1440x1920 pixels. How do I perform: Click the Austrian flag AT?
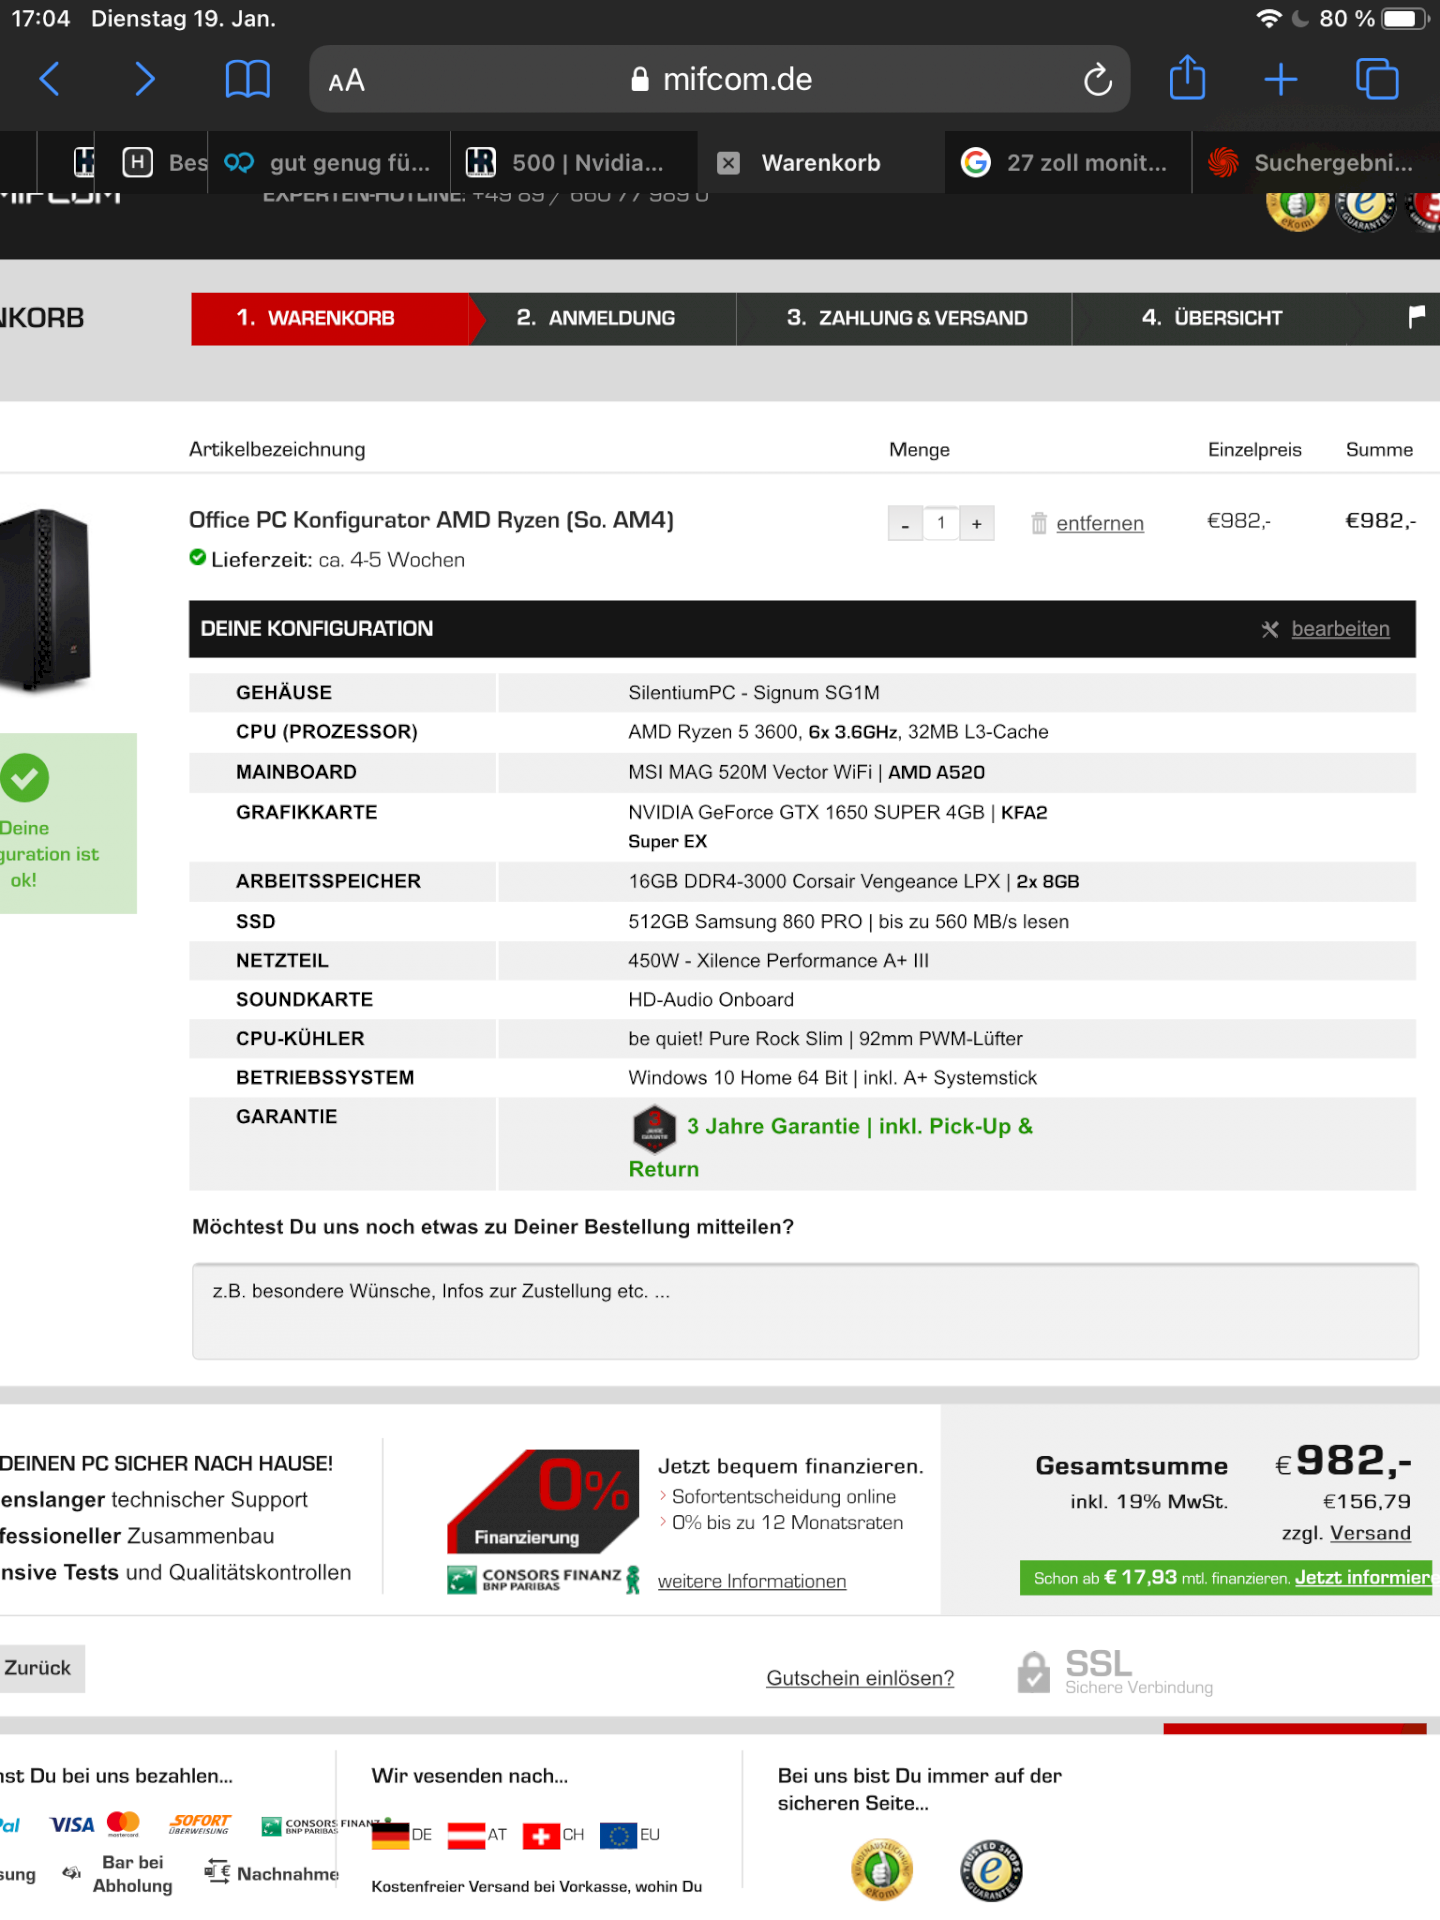coord(466,1835)
